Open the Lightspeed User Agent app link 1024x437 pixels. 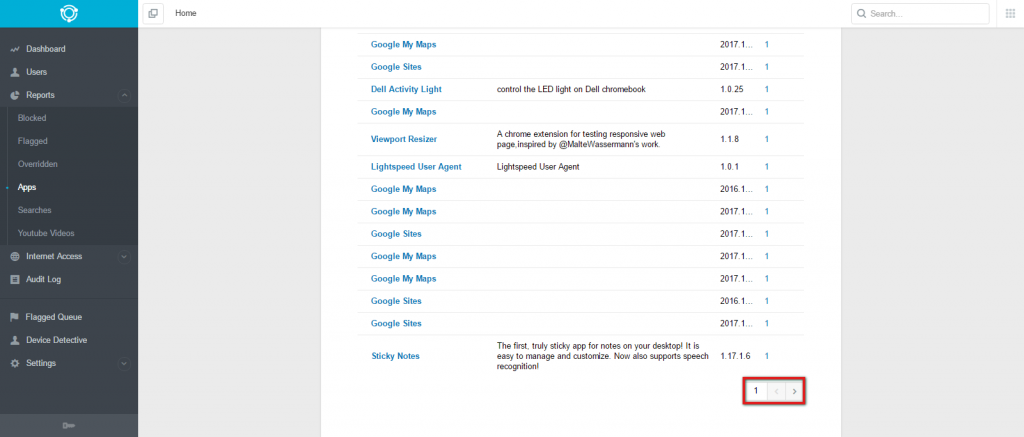coord(416,167)
